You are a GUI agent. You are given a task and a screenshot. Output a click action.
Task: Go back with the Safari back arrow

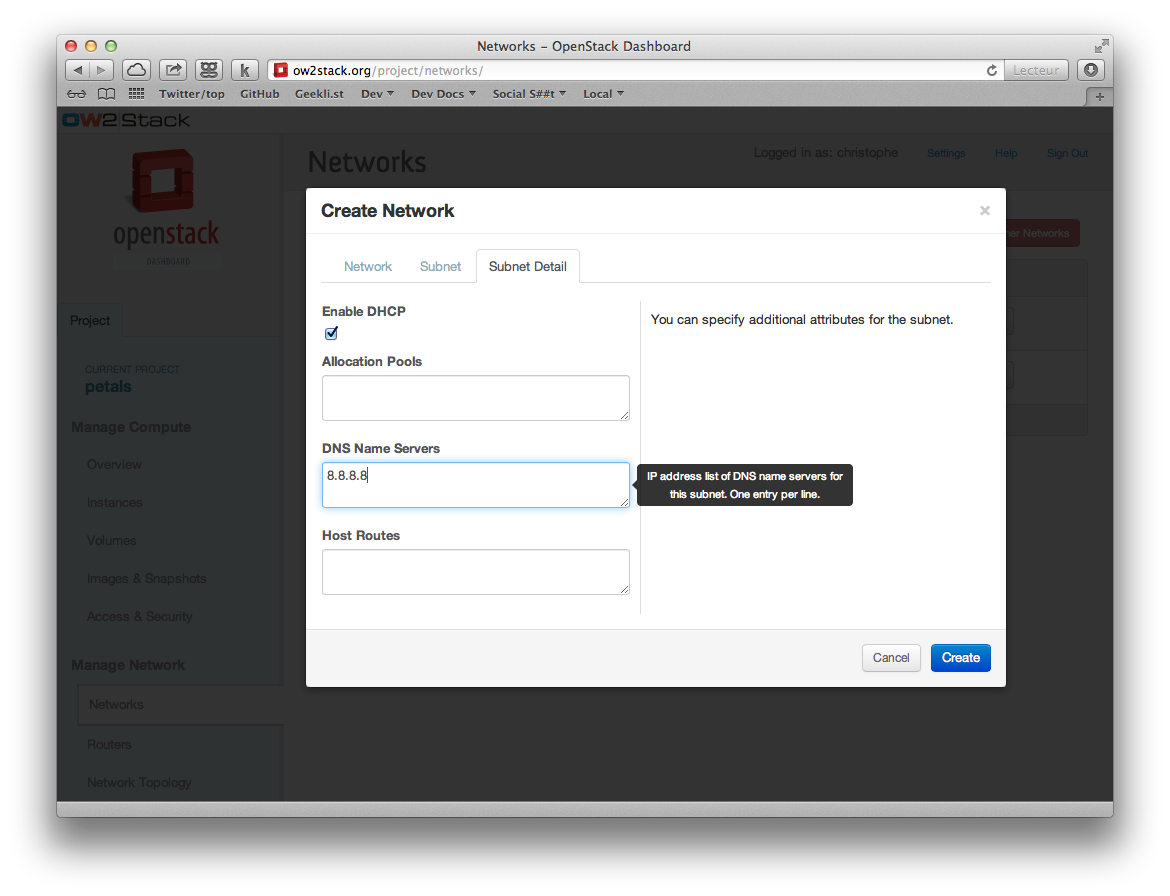78,70
